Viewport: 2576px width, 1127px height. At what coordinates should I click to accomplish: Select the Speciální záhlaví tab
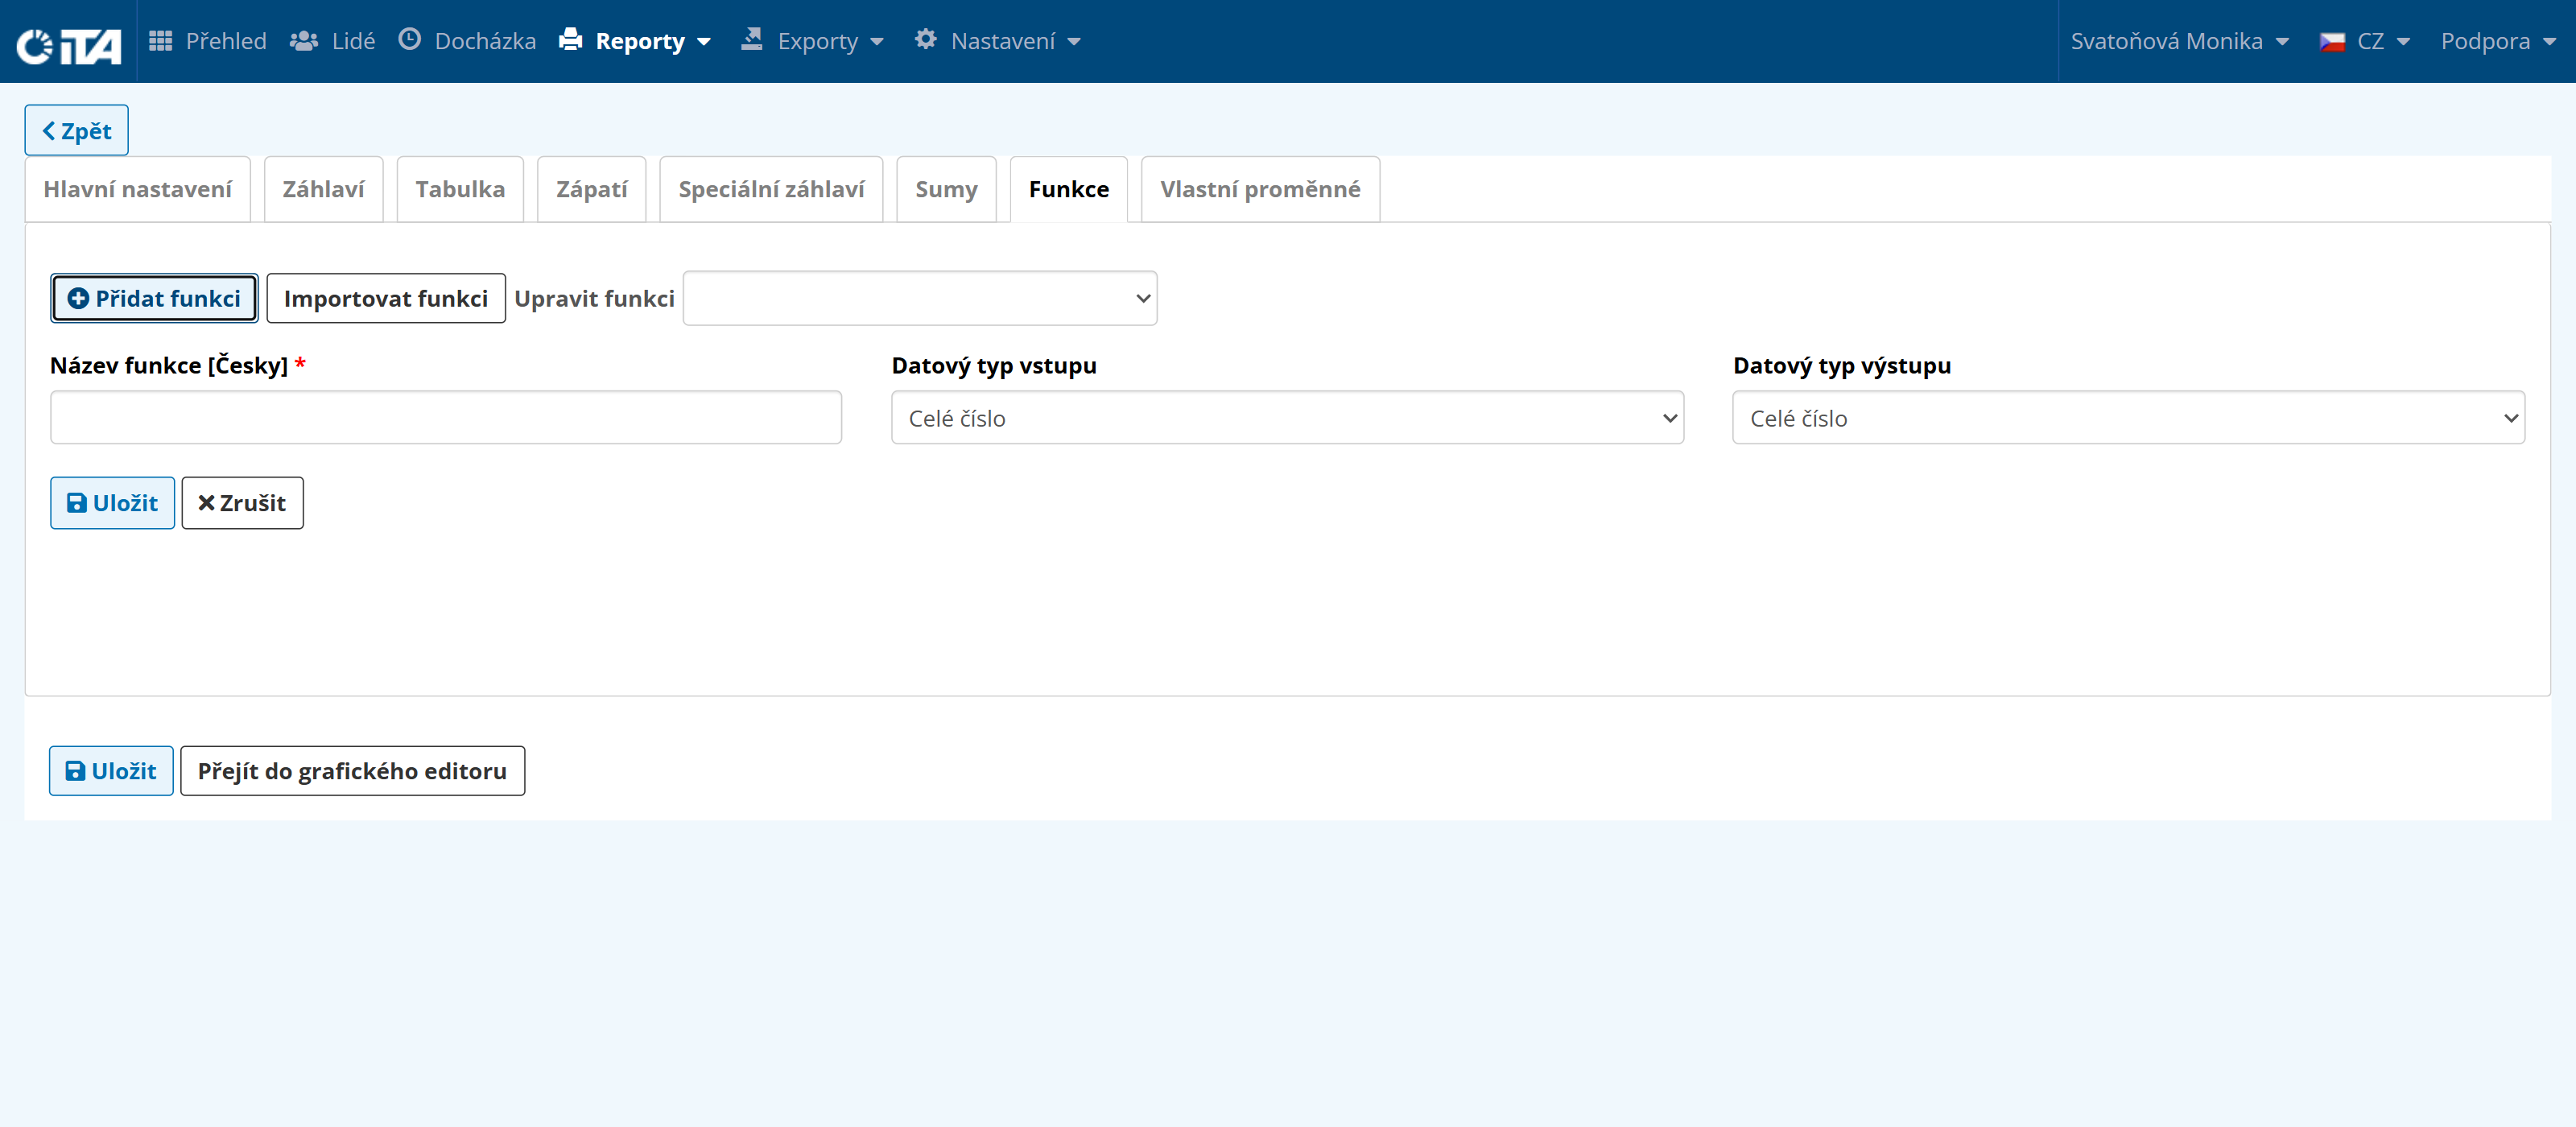[771, 189]
